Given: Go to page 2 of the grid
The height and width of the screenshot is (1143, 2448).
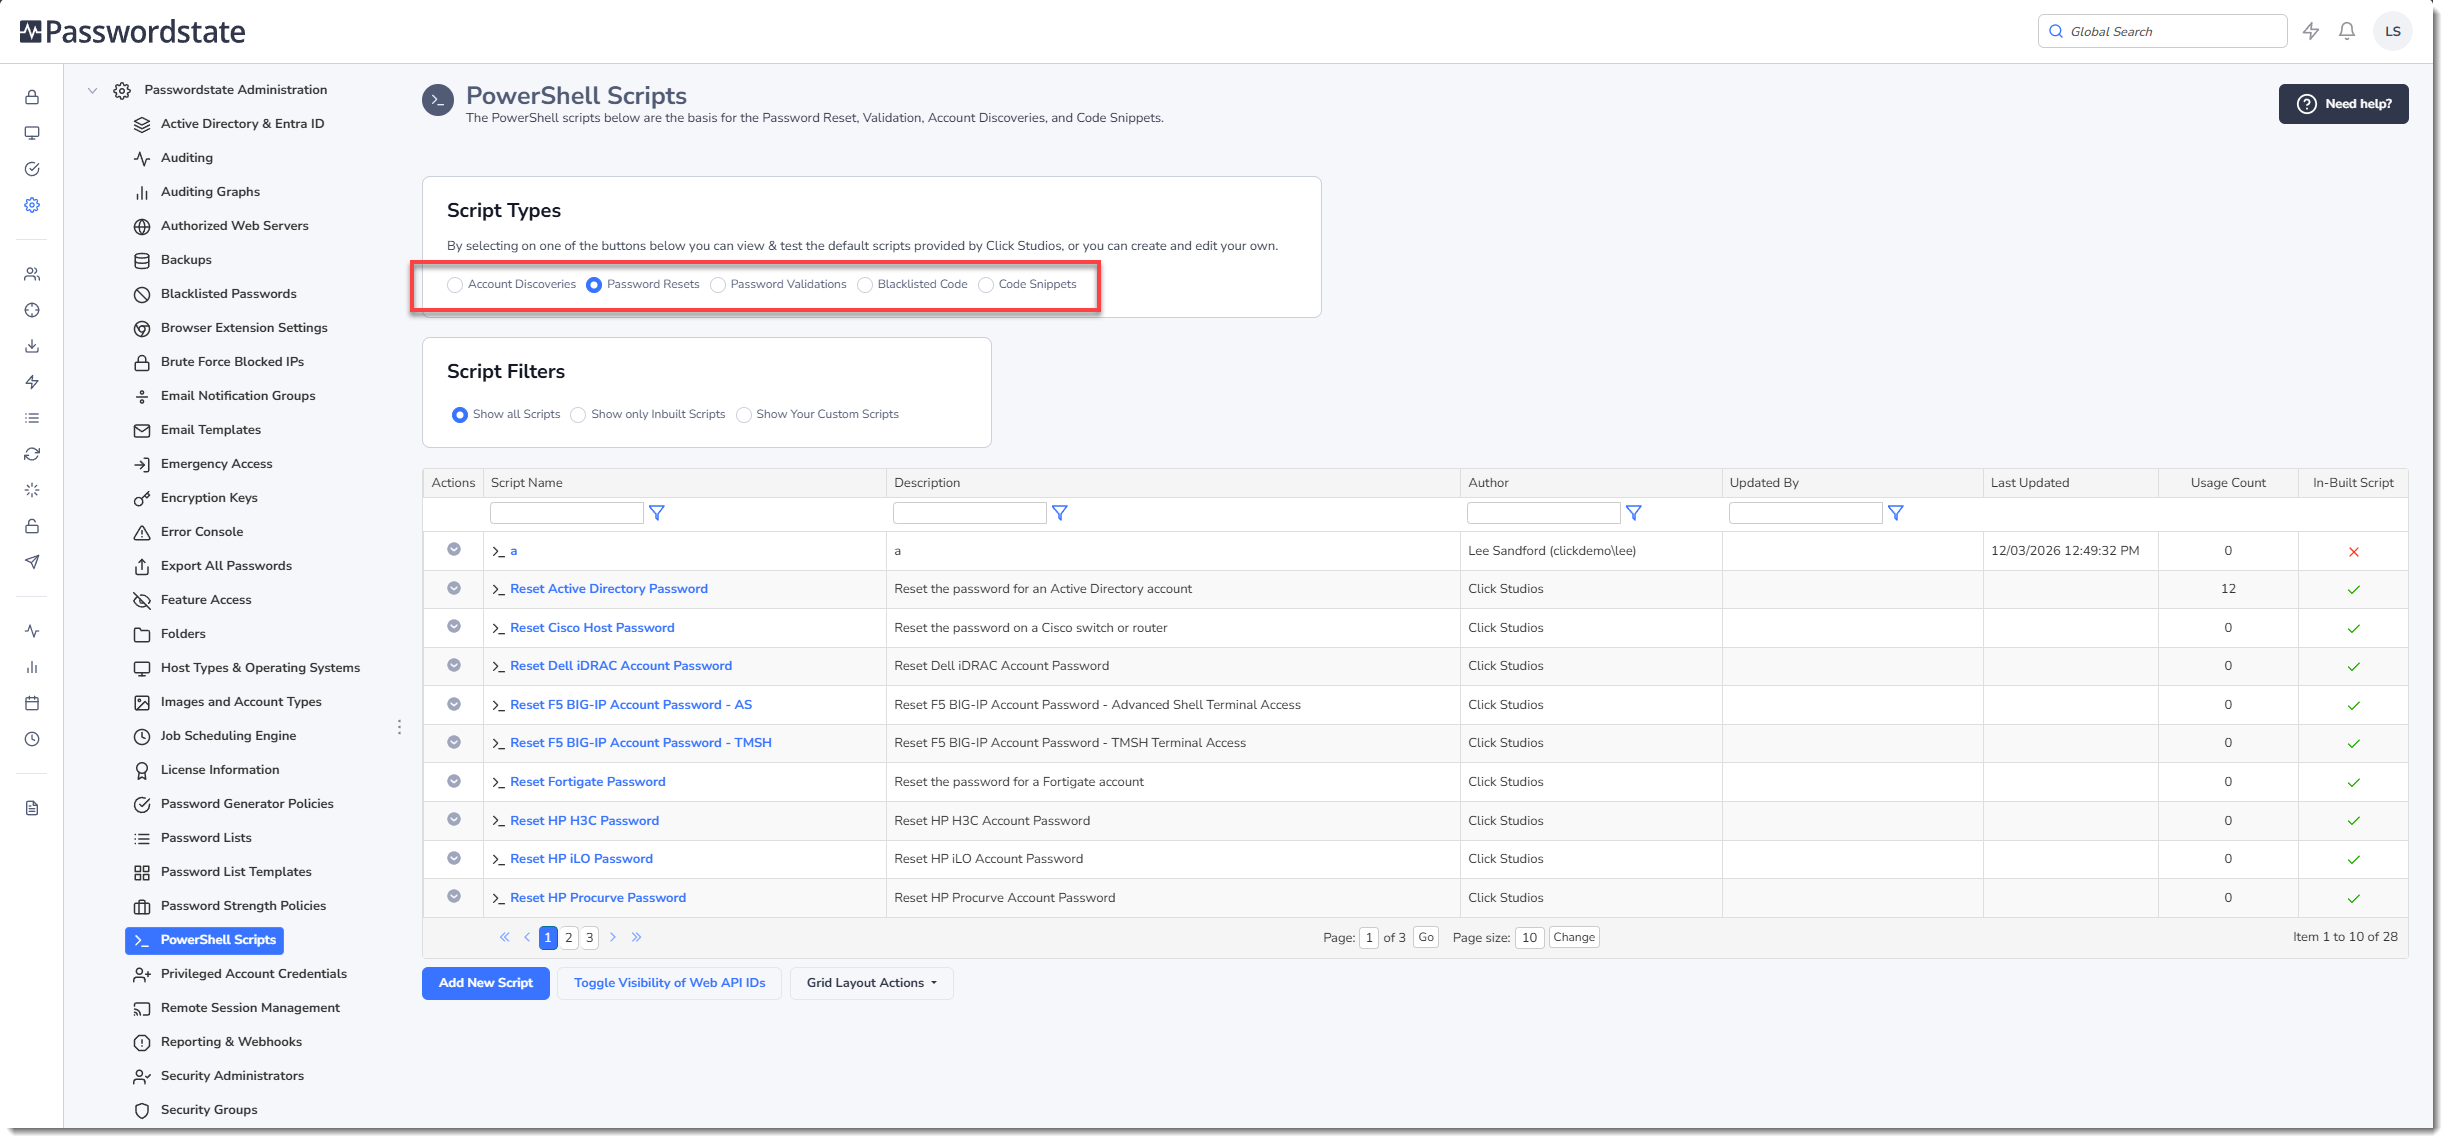Looking at the screenshot, I should [569, 937].
